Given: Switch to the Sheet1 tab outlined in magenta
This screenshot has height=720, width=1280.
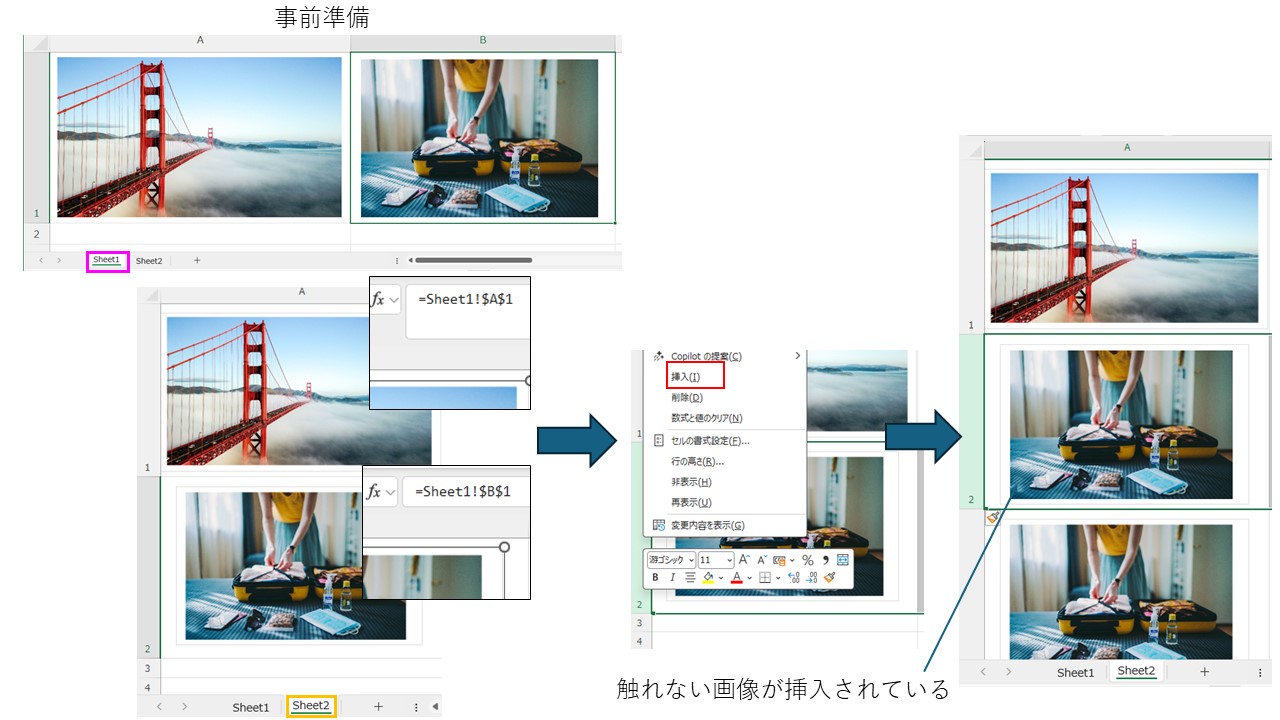Looking at the screenshot, I should click(107, 260).
